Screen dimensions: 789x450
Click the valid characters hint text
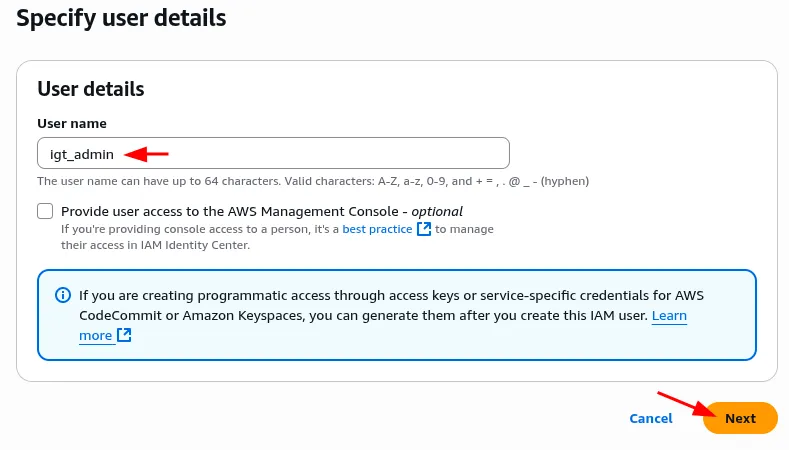point(313,181)
